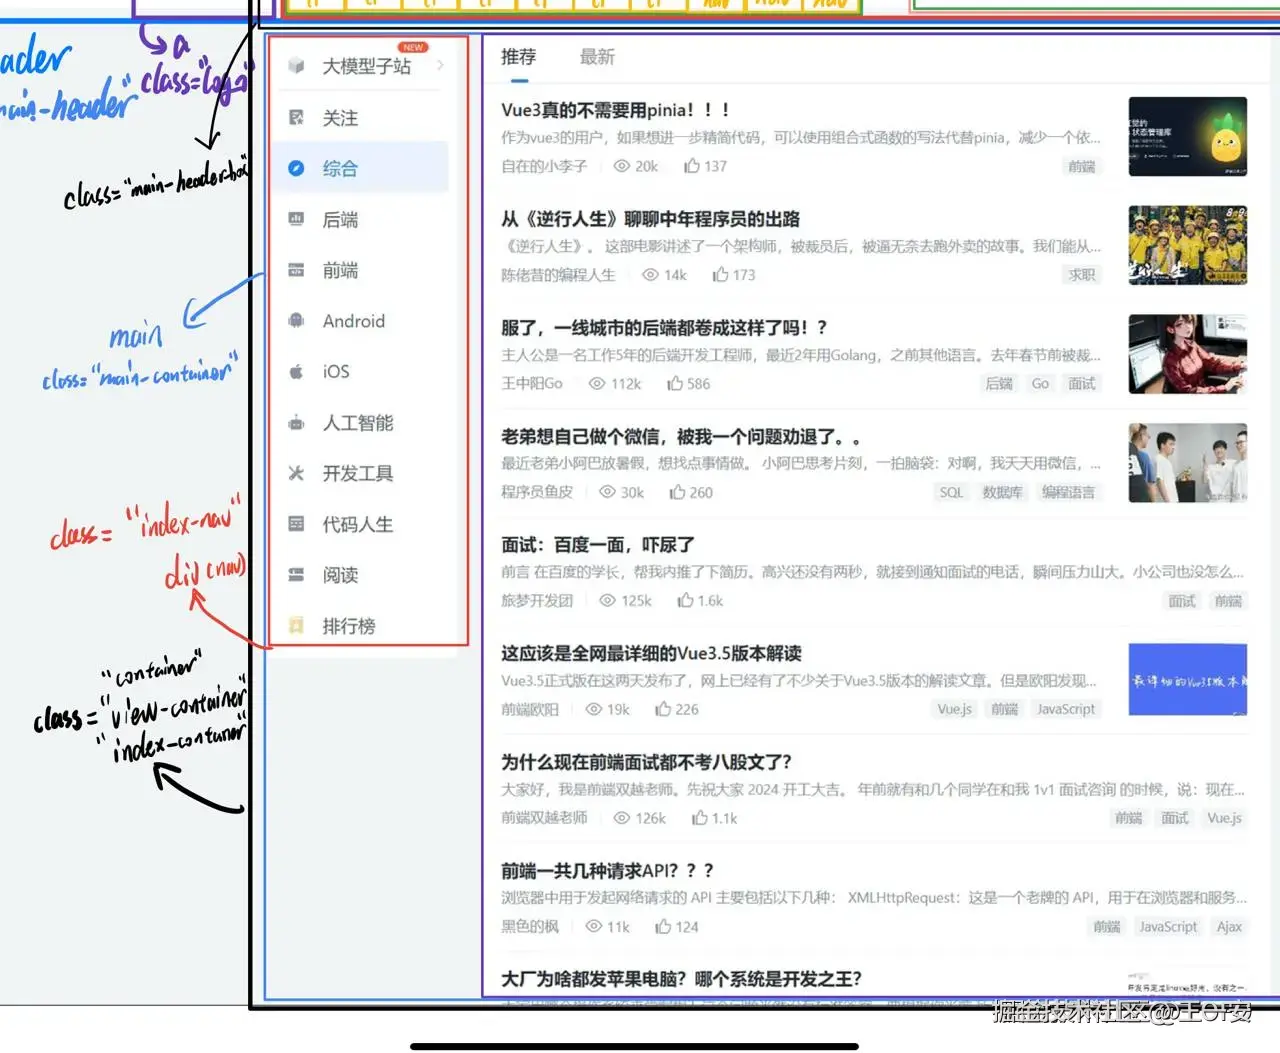Click the 前端 sidebar icon

click(296, 270)
